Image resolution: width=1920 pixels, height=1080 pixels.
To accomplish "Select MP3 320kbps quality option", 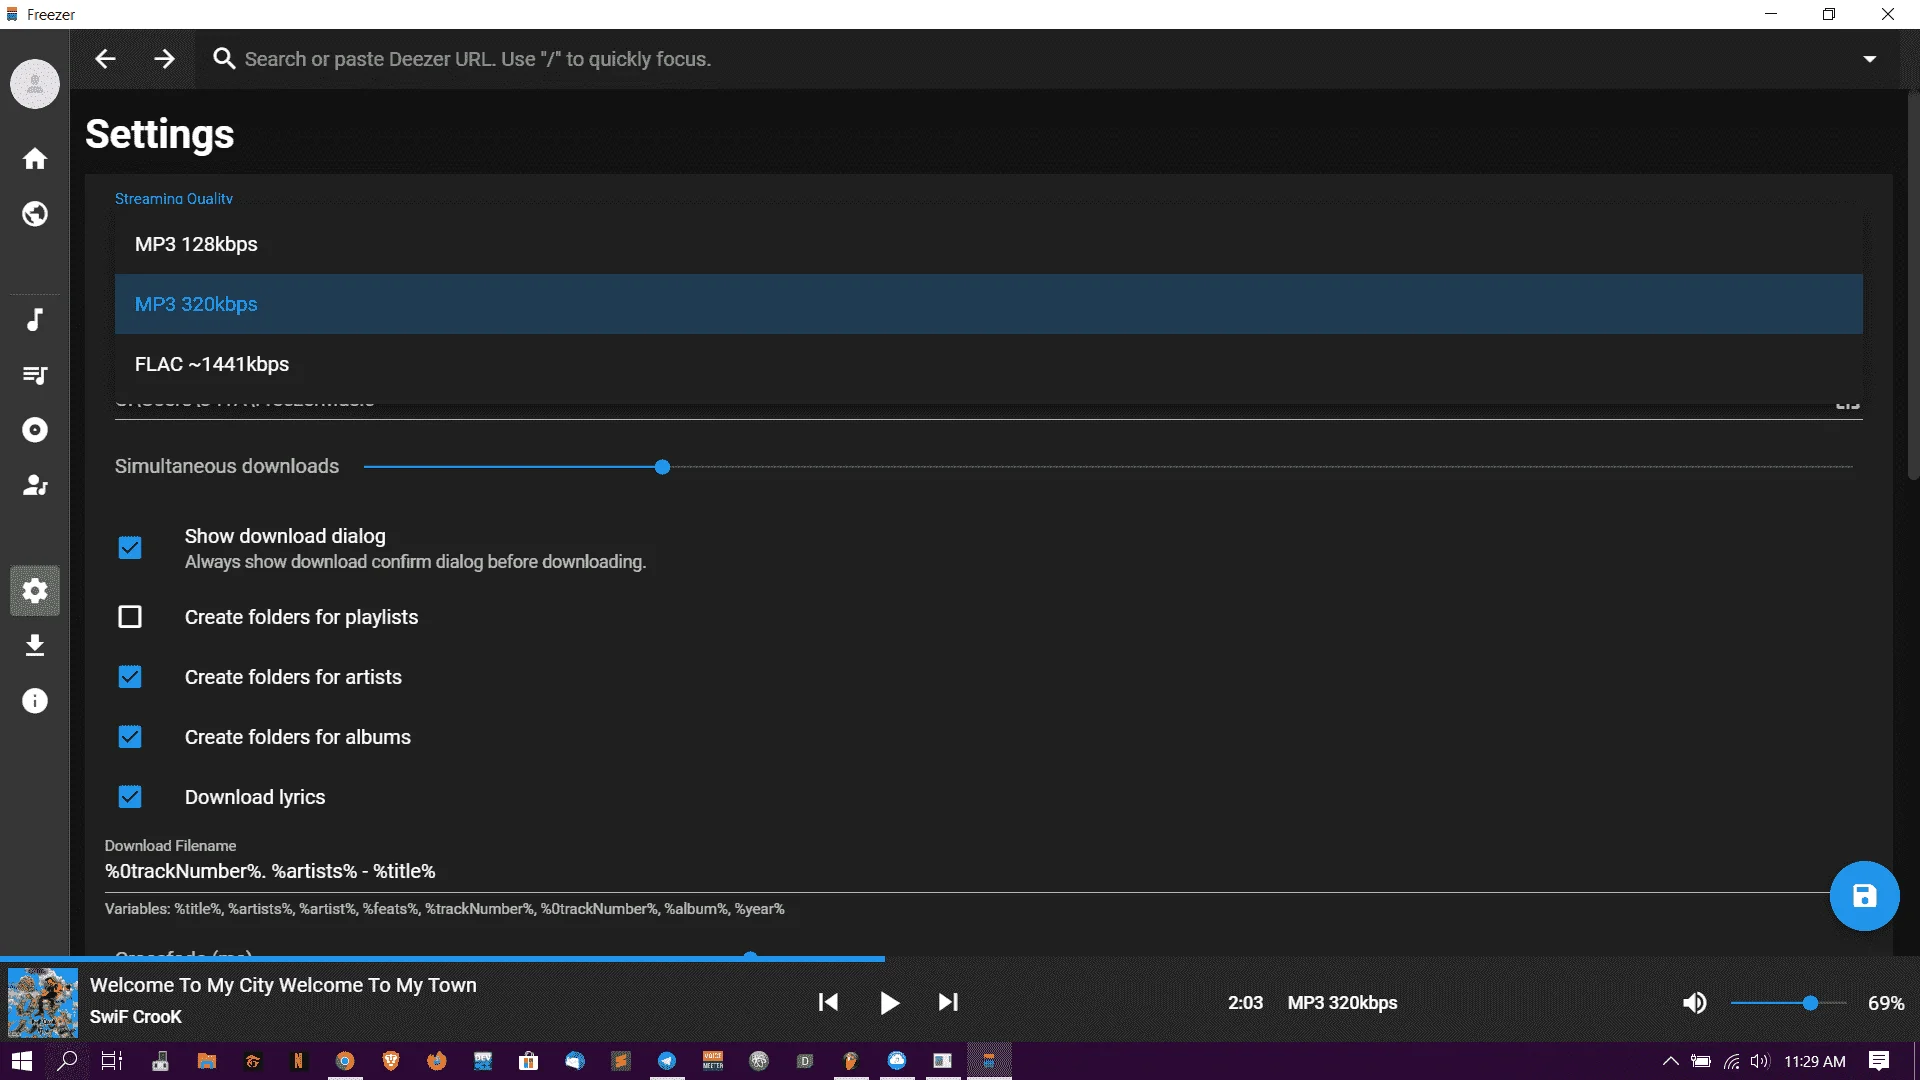I will tap(988, 304).
